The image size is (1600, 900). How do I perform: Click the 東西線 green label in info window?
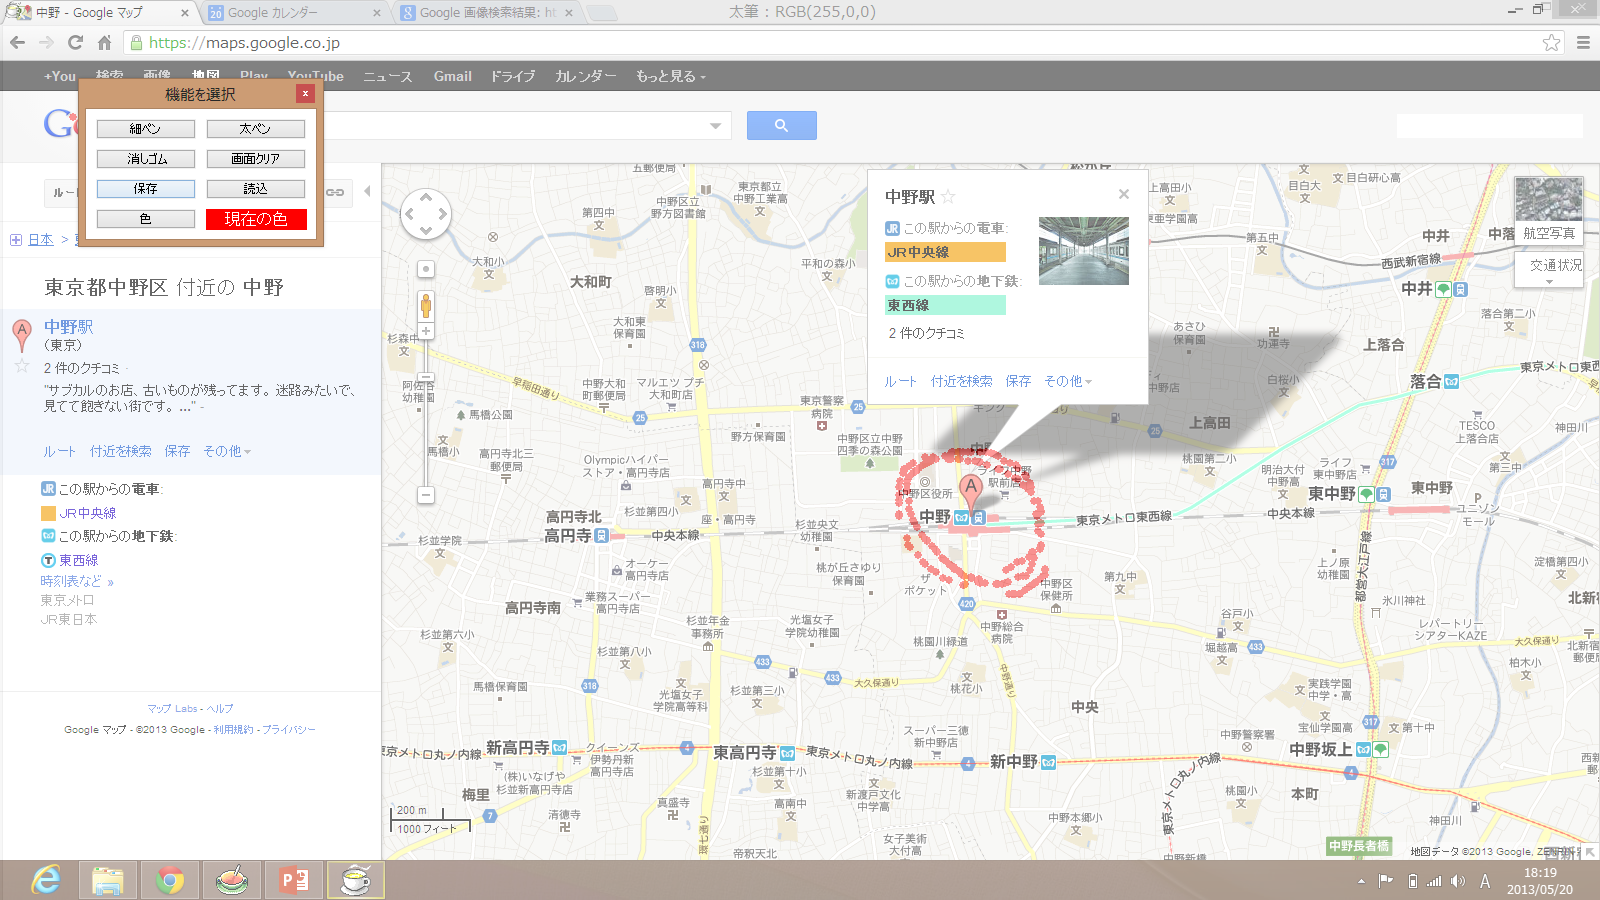[x=945, y=305]
